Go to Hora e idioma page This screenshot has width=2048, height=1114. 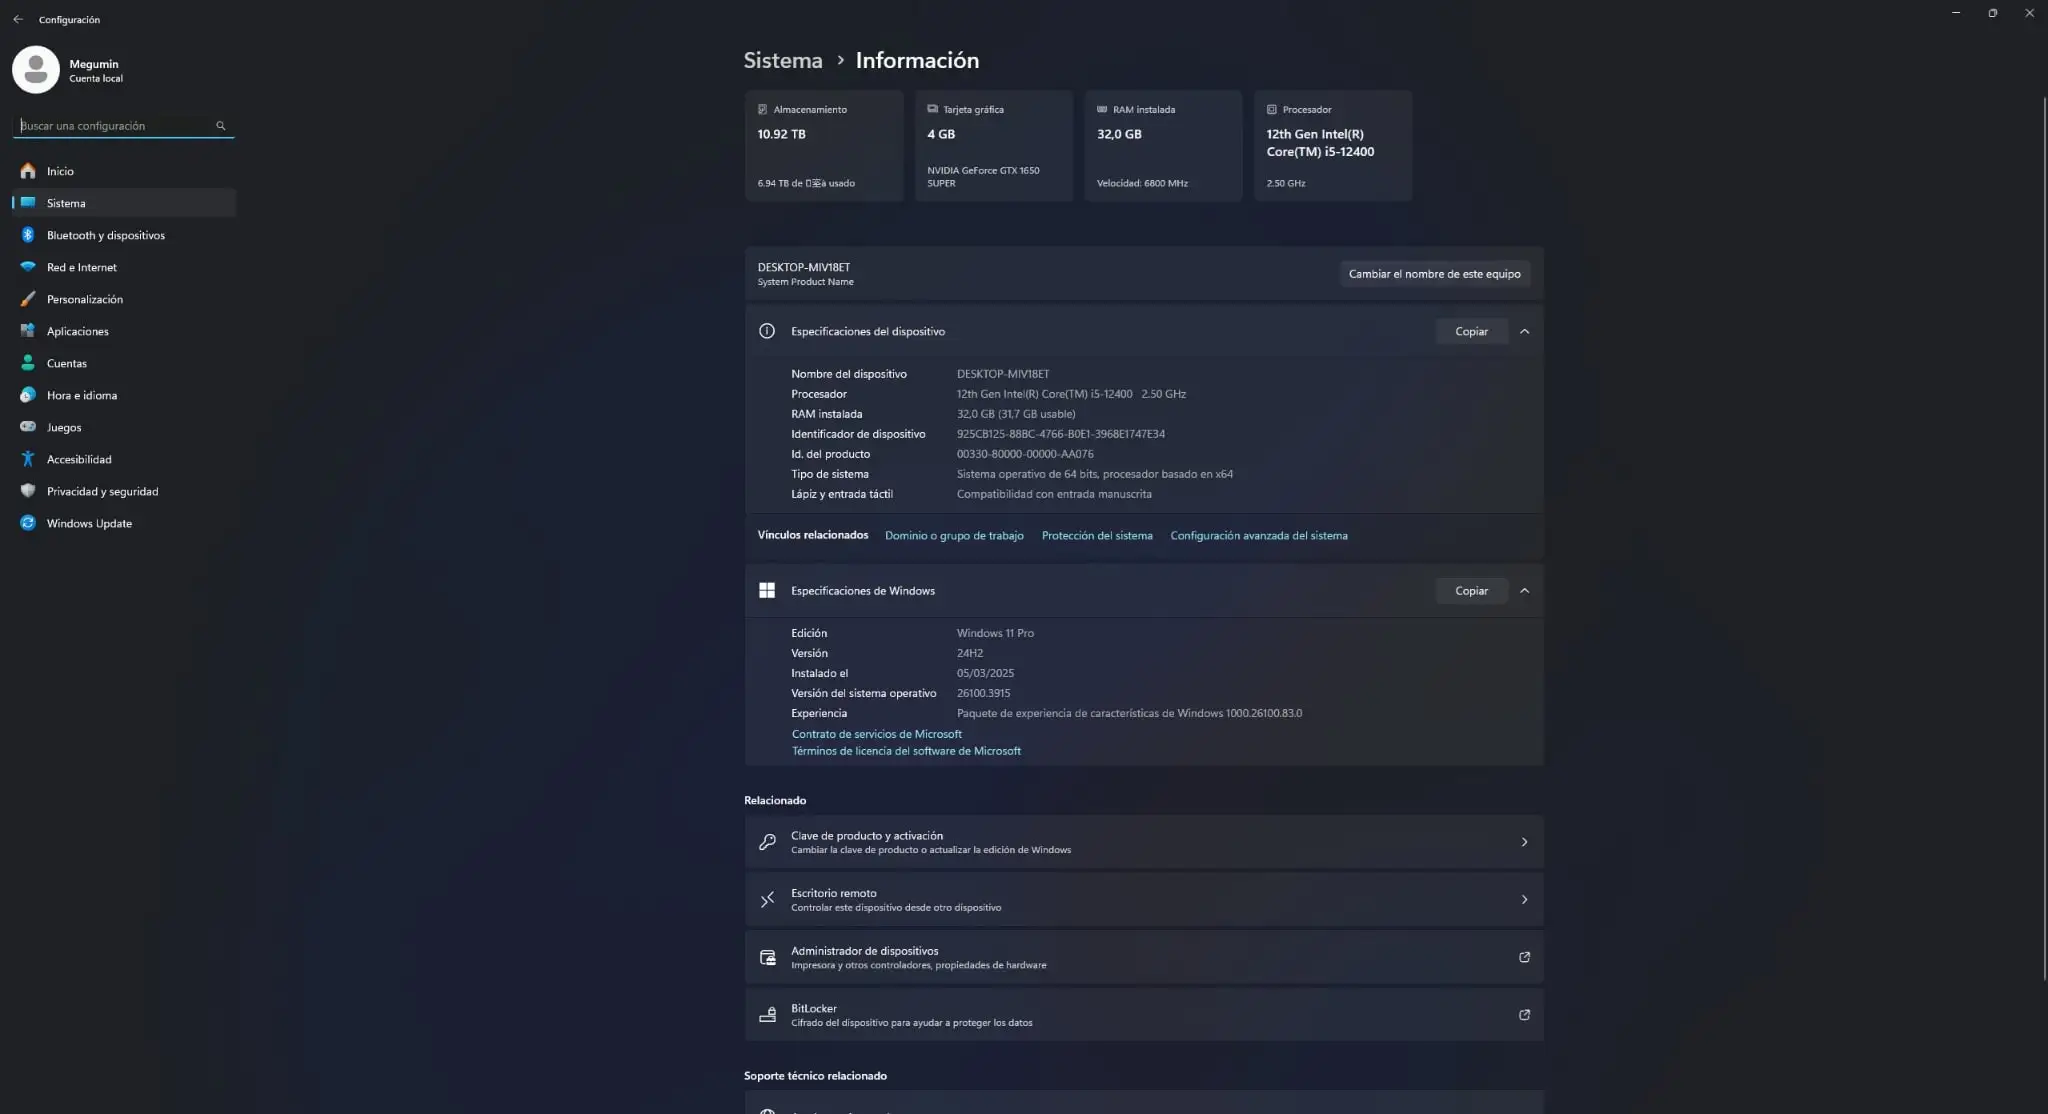124,395
